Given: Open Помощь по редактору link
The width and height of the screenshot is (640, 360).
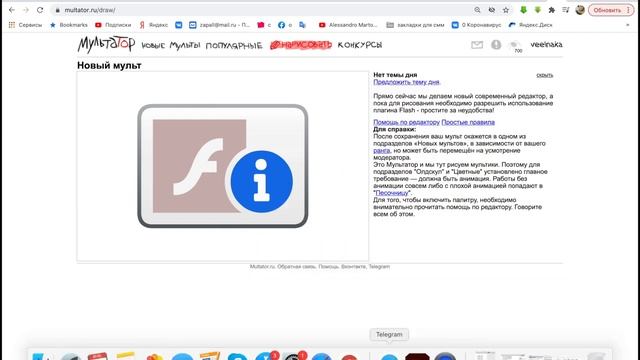Looking at the screenshot, I should 407,122.
